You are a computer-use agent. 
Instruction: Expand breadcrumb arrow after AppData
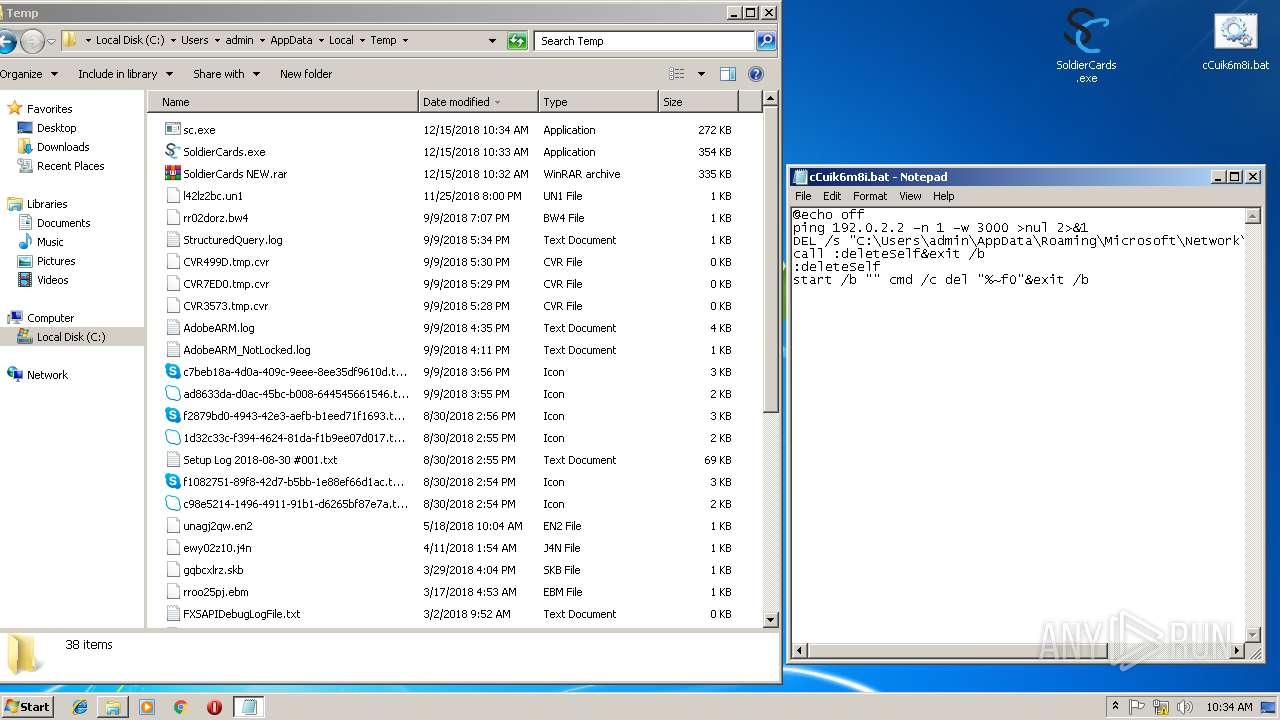[321, 41]
